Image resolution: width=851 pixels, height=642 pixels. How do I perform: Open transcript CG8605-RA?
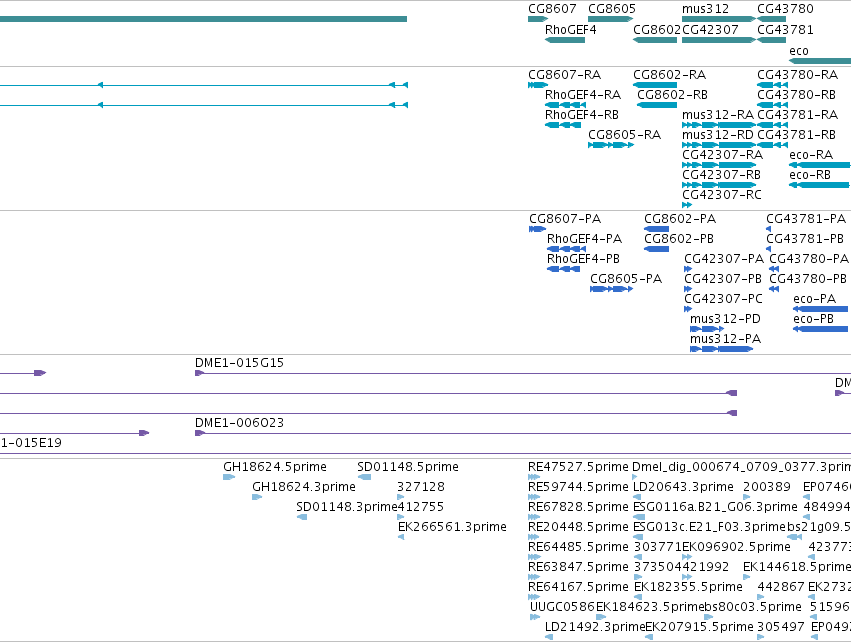coord(625,135)
